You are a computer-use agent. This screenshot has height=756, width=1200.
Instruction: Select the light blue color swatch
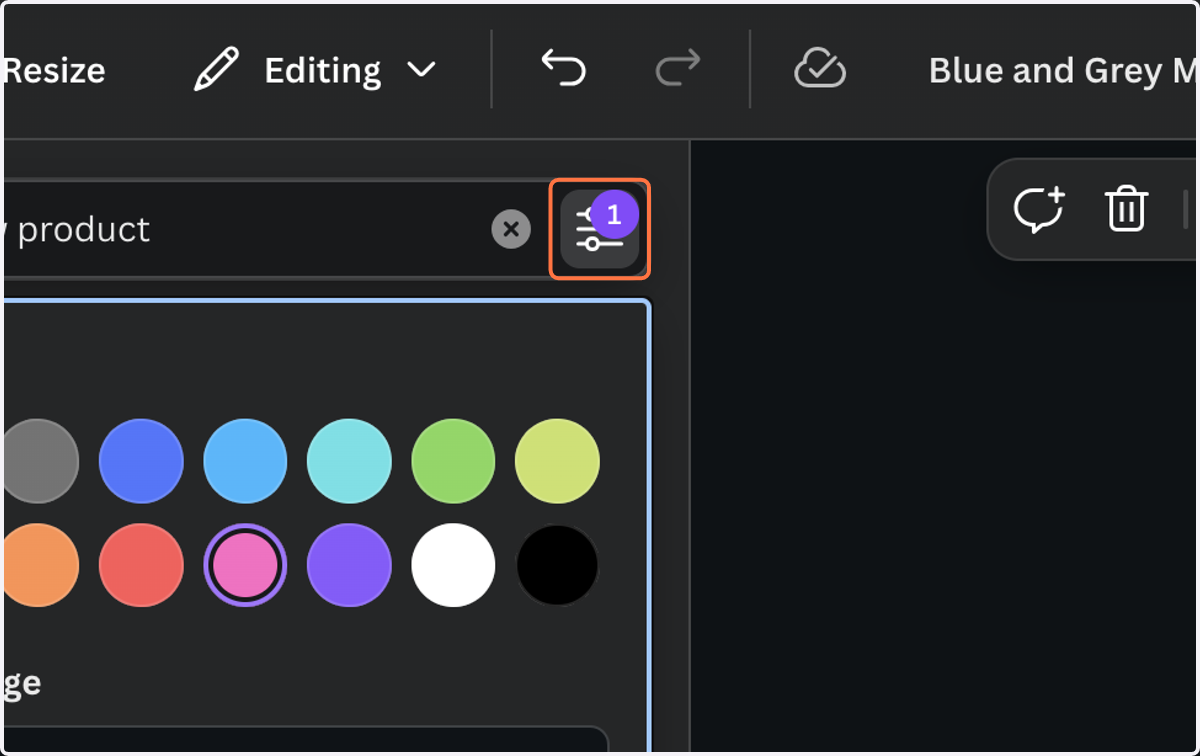point(245,461)
